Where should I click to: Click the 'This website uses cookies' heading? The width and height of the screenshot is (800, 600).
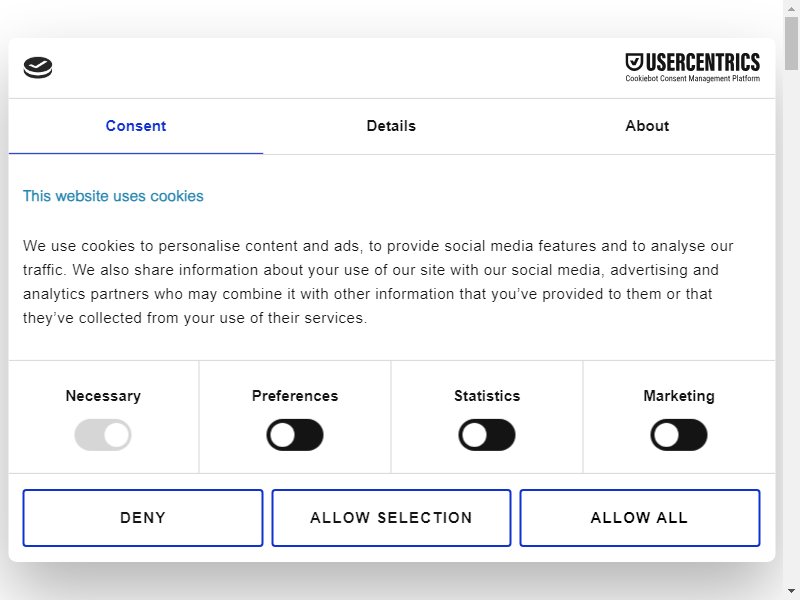(x=113, y=196)
